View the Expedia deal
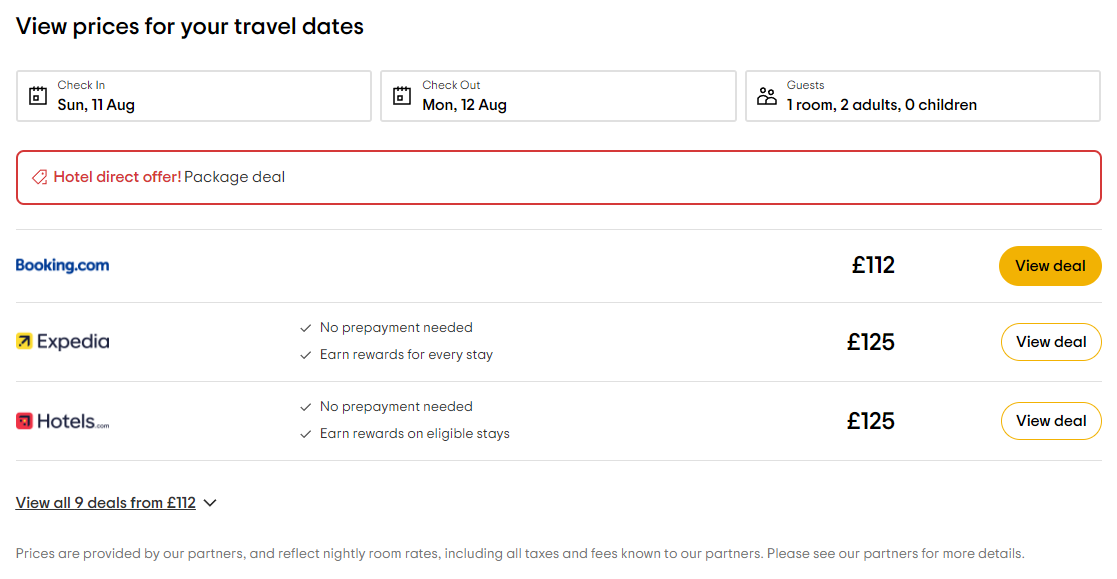The width and height of the screenshot is (1117, 579). click(x=1050, y=342)
